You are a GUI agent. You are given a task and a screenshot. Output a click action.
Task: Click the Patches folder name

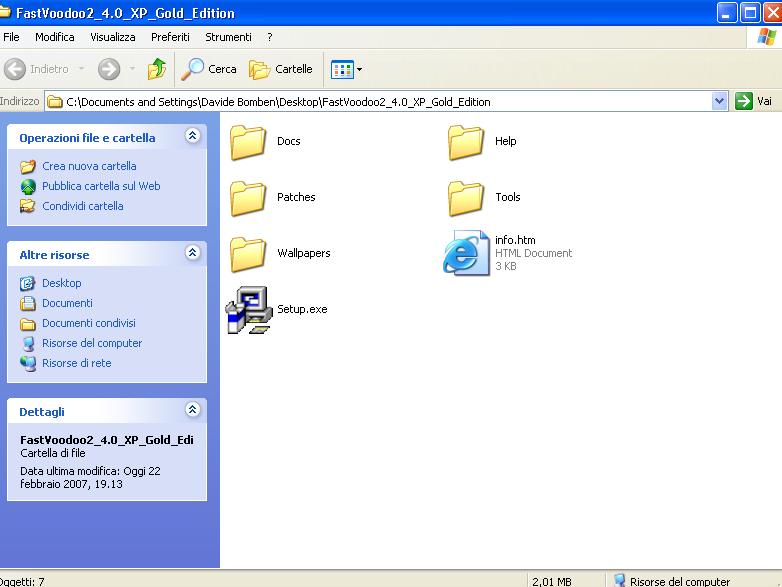(x=296, y=197)
